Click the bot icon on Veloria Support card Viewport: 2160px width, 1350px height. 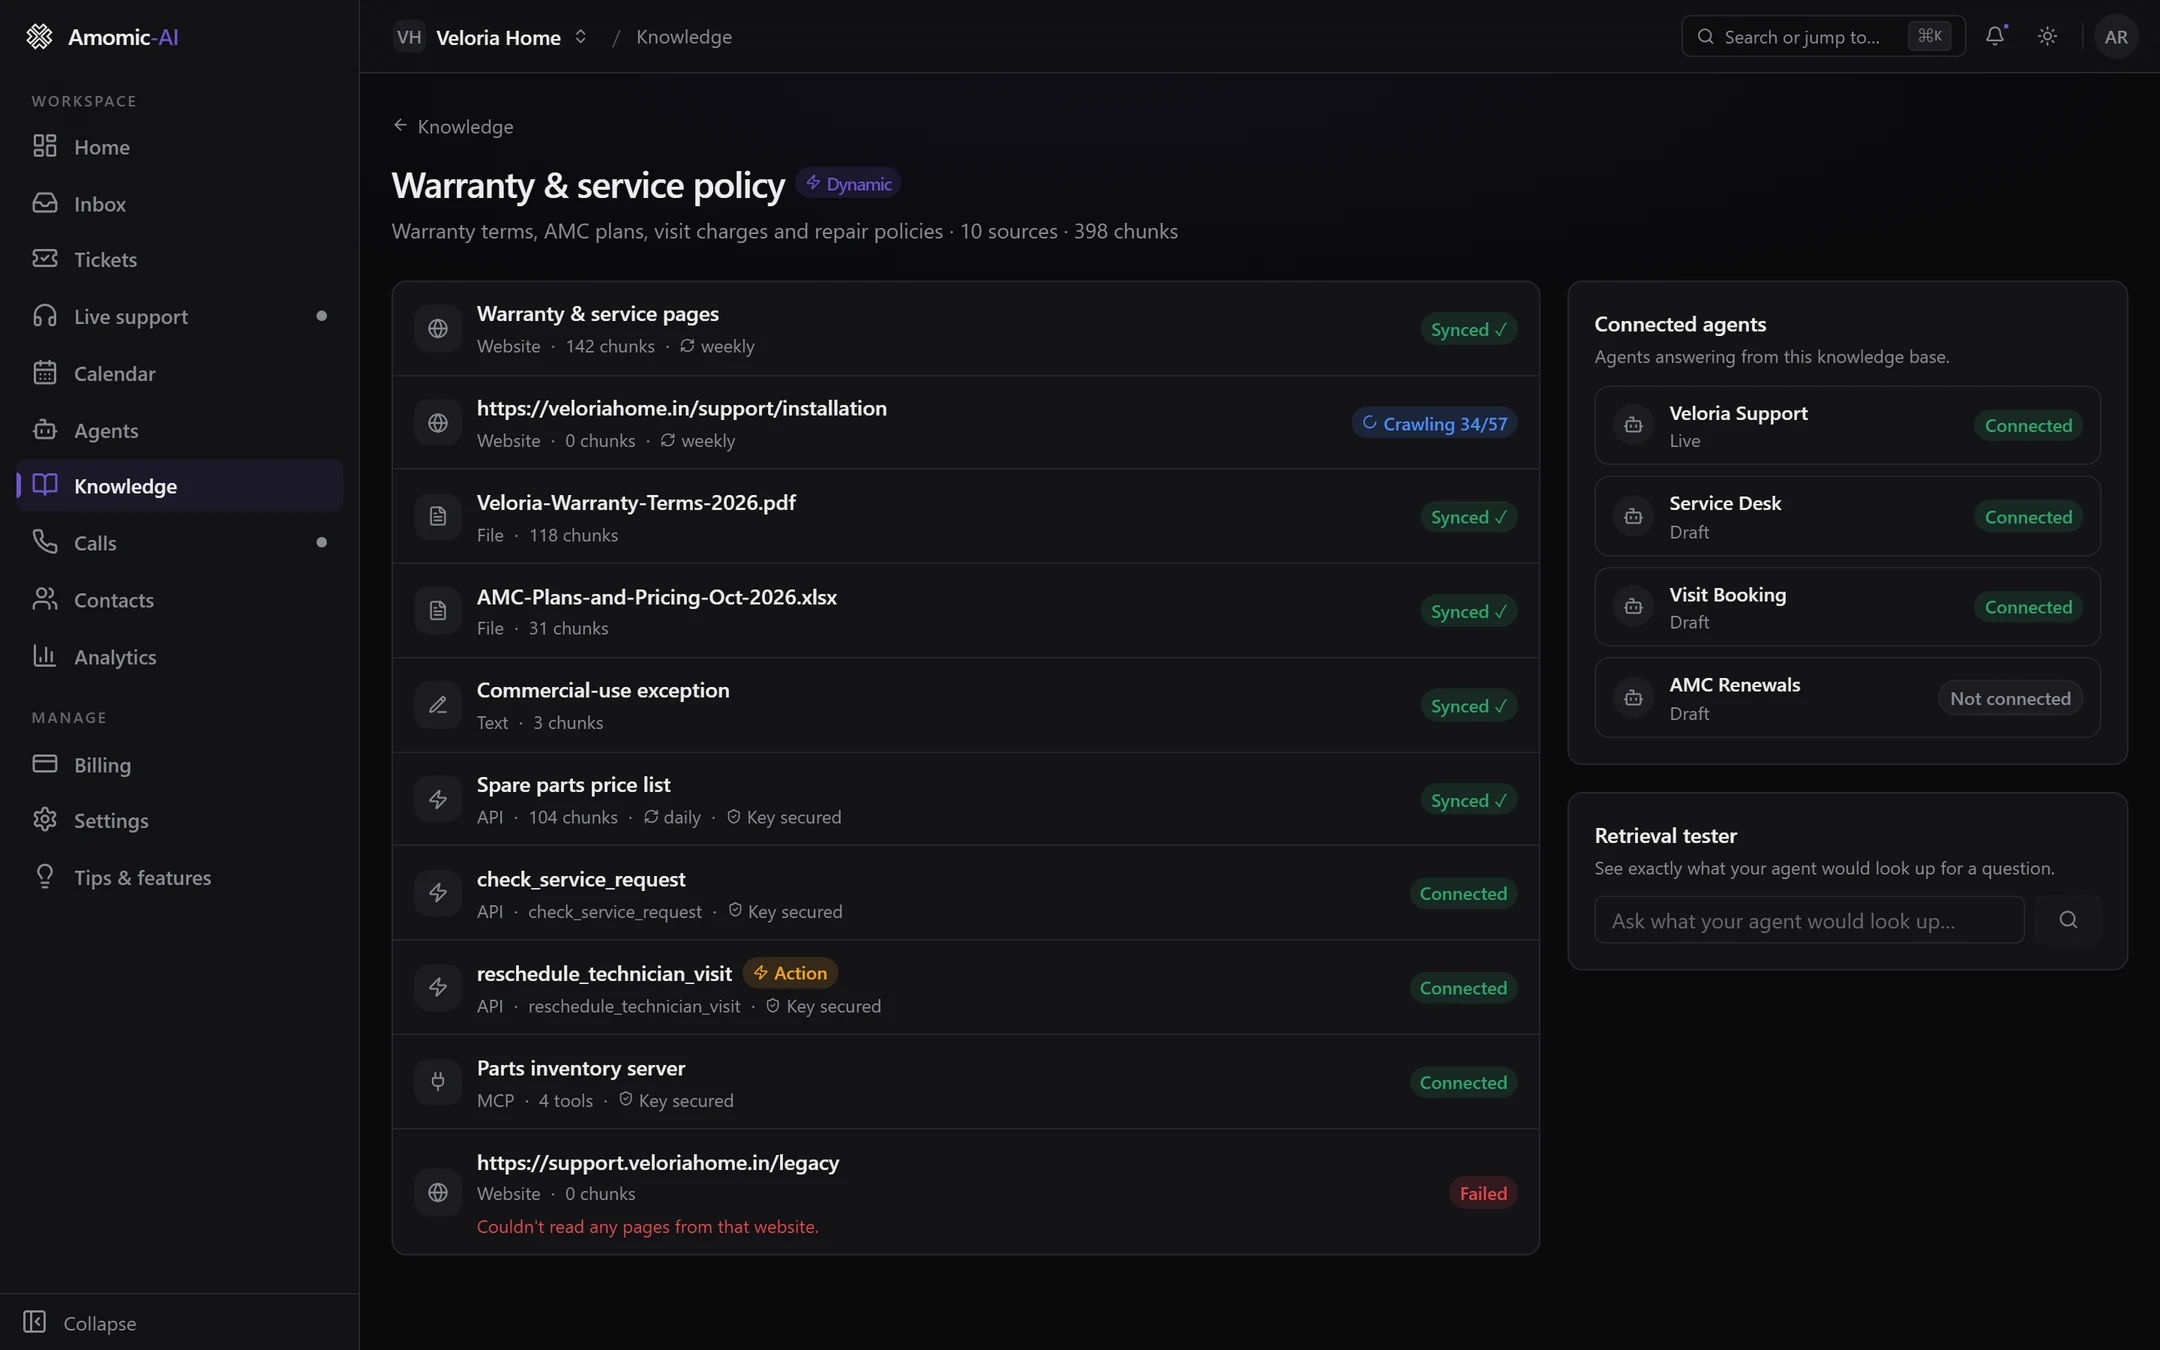(1633, 425)
